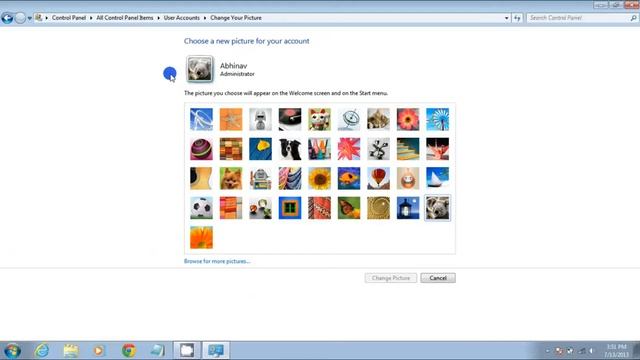Screen dimensions: 640x360
Task: Pick the brown patchwork squares picture
Action: tap(231, 149)
